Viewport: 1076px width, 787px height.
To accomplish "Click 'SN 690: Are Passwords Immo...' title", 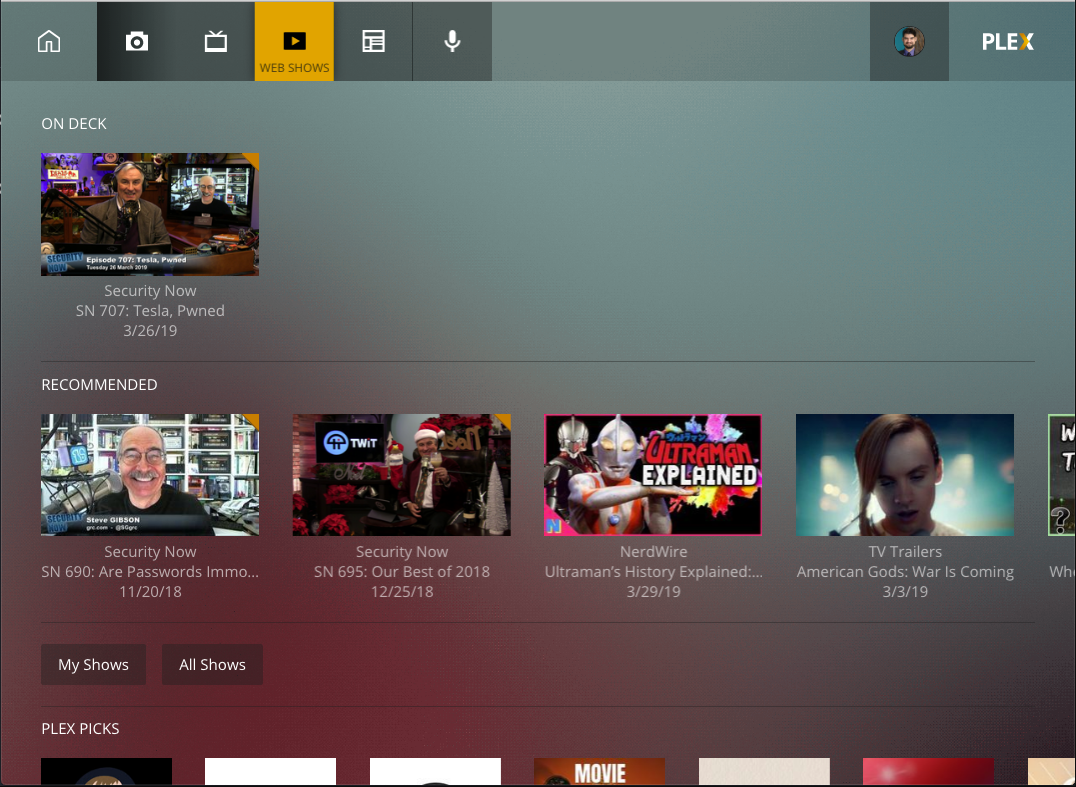I will (x=150, y=572).
